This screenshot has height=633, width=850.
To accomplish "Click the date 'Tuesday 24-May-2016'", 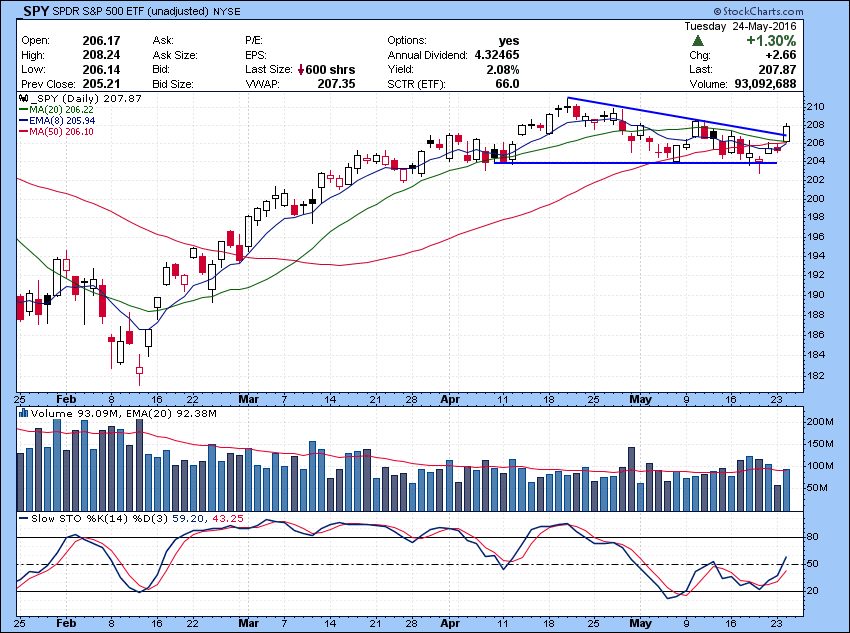I will [x=740, y=26].
